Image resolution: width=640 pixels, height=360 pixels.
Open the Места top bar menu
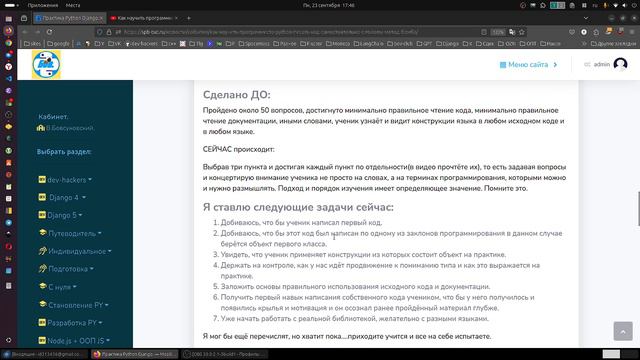pos(73,5)
